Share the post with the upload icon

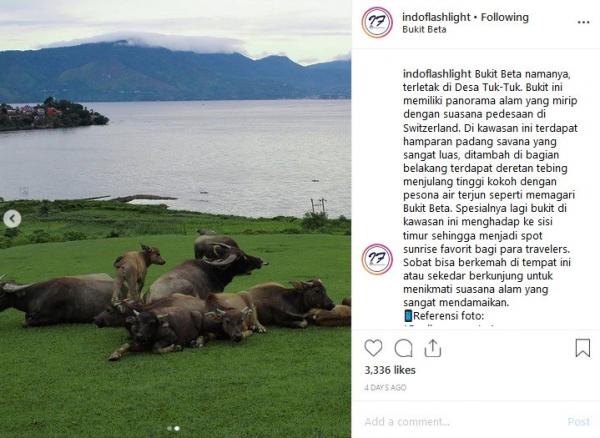click(x=433, y=348)
